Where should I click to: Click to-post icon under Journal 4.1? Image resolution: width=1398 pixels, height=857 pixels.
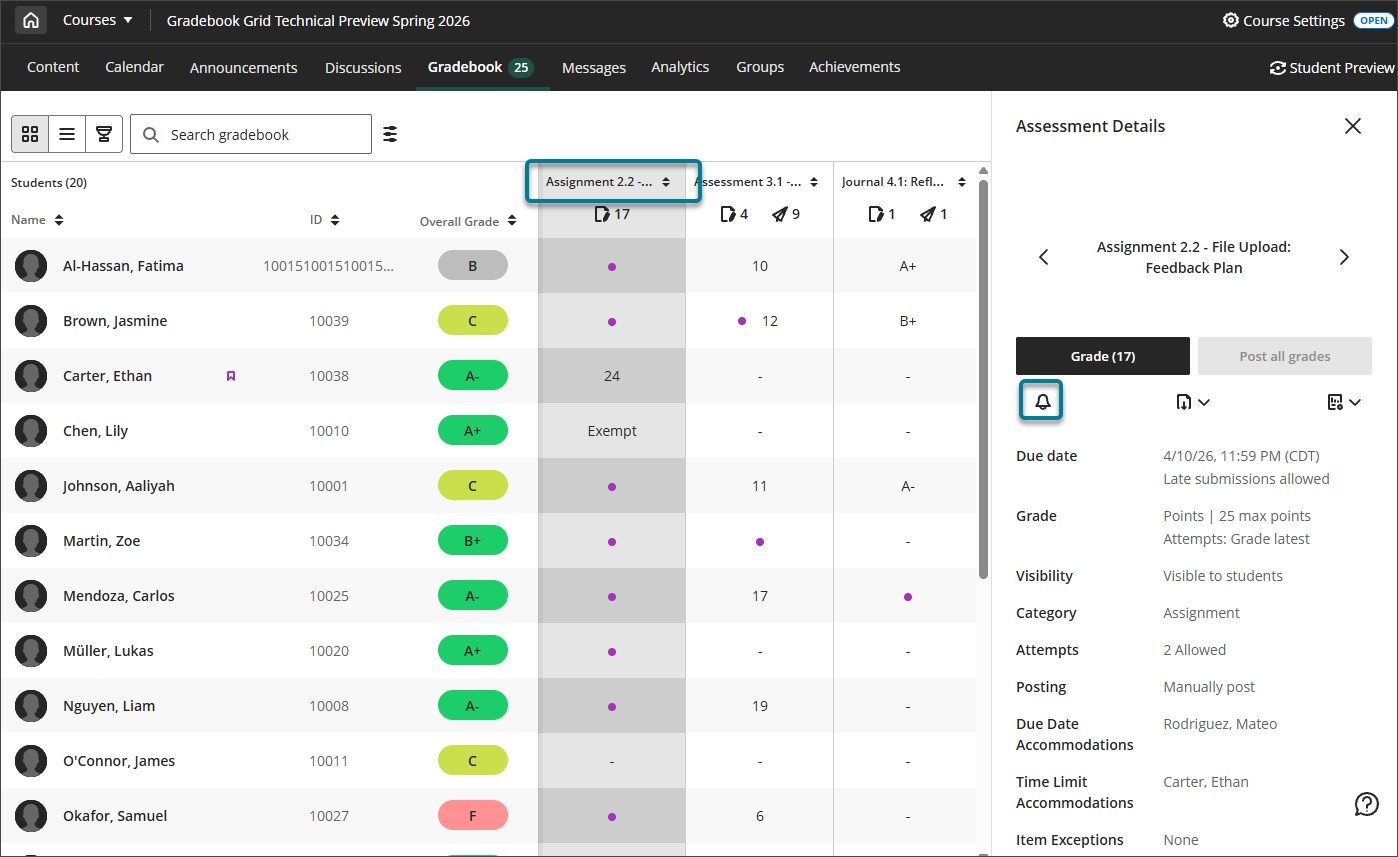(928, 214)
